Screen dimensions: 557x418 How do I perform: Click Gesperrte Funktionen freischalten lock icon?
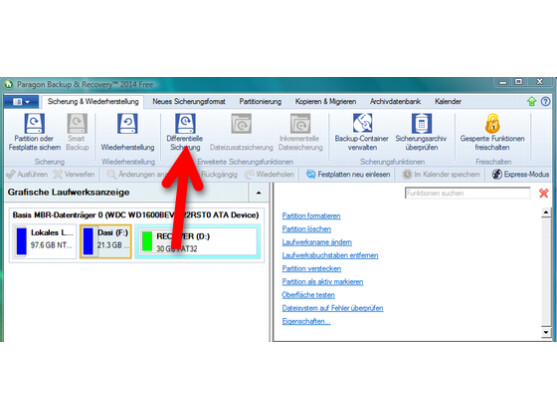pyautogui.click(x=492, y=123)
